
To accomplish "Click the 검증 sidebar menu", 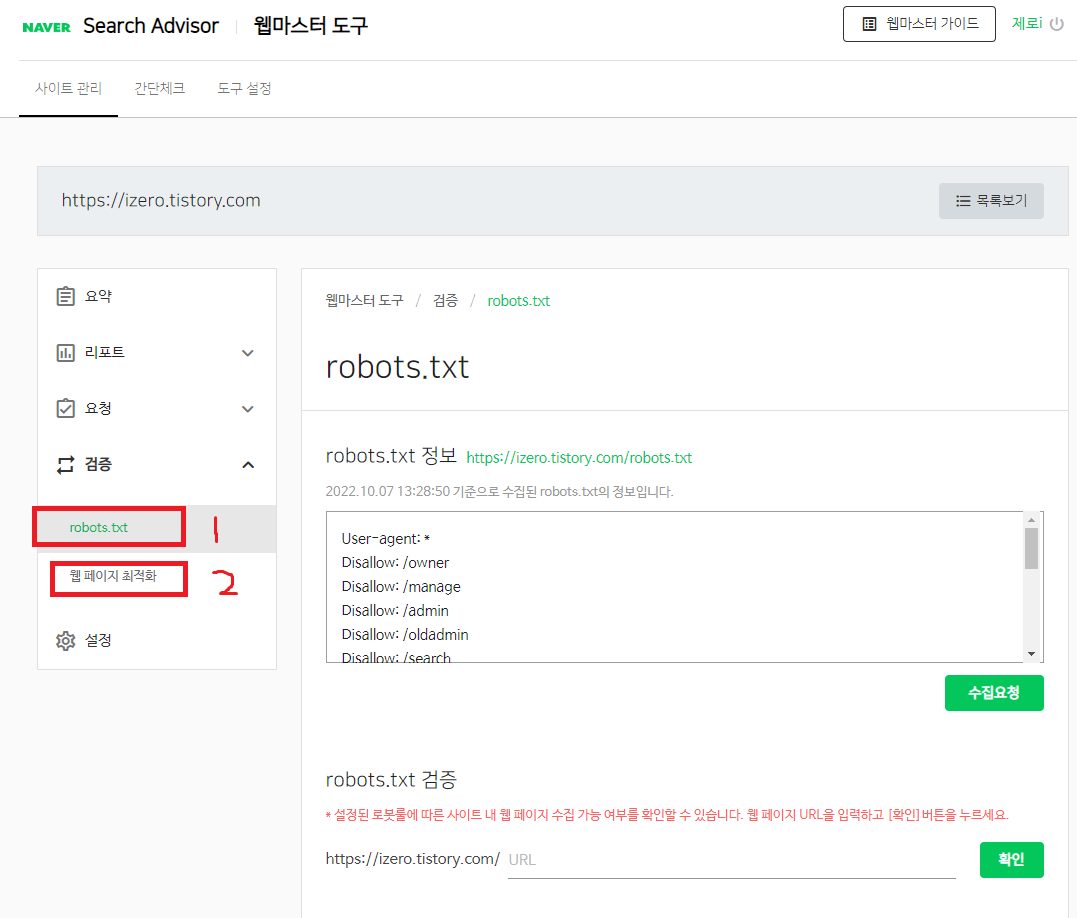I will coord(157,465).
